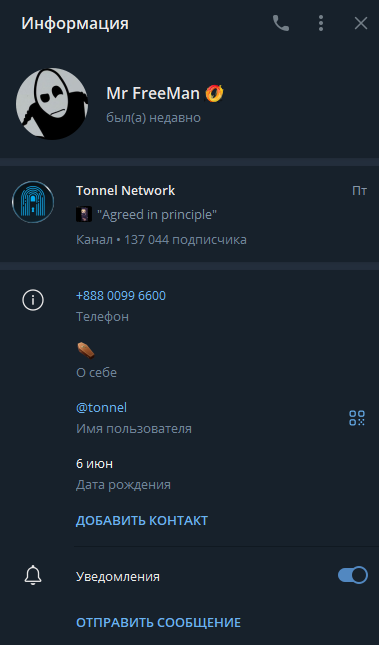Click the notifications bell icon
379x645 pixels.
pyautogui.click(x=33, y=575)
